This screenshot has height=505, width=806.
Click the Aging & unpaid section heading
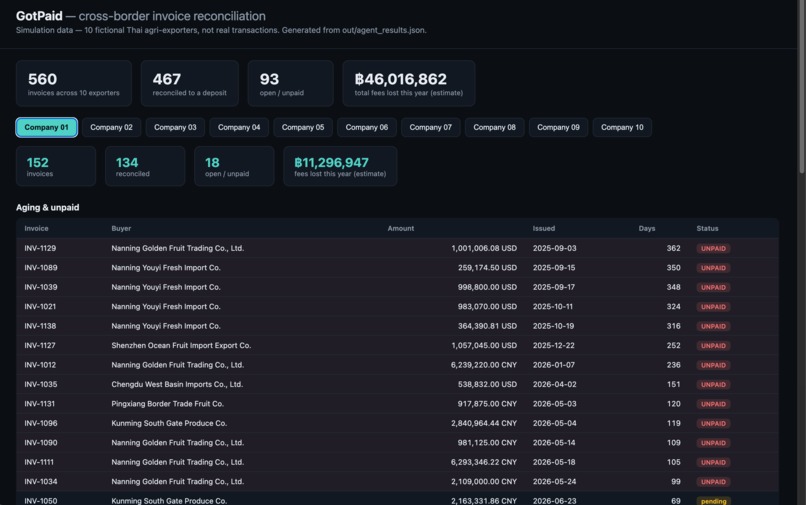click(47, 208)
